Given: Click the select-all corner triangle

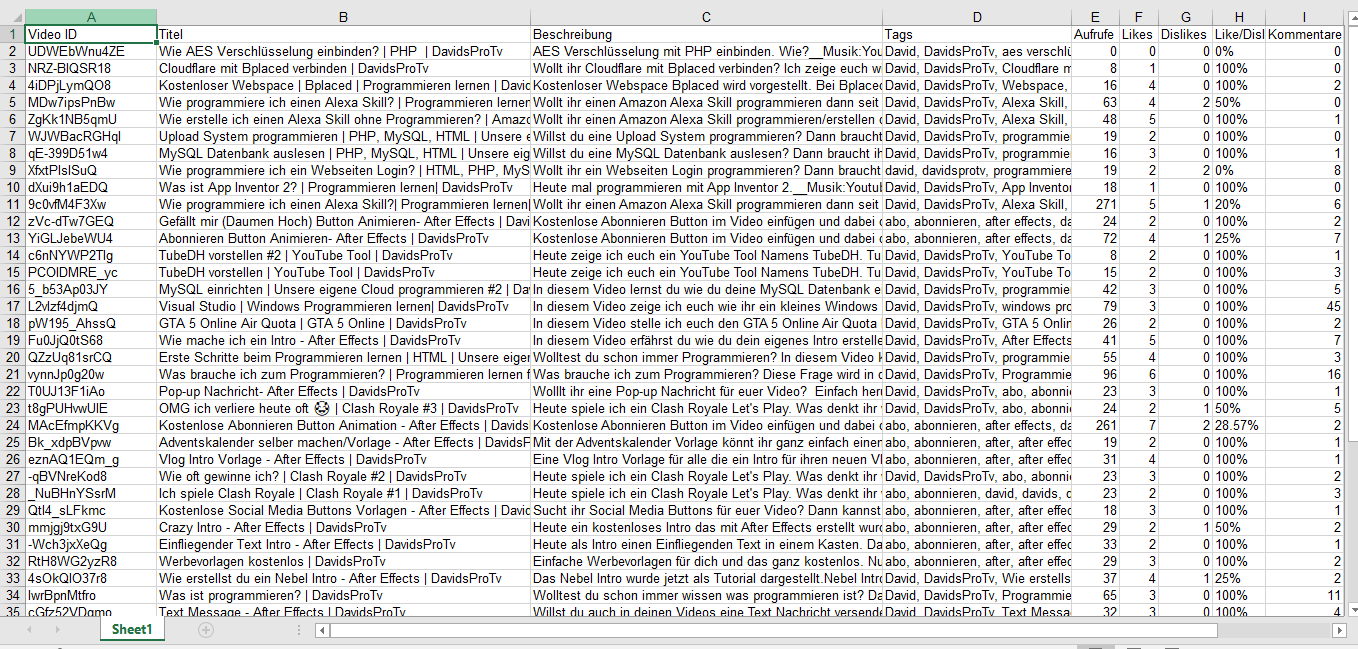Looking at the screenshot, I should click(x=11, y=17).
